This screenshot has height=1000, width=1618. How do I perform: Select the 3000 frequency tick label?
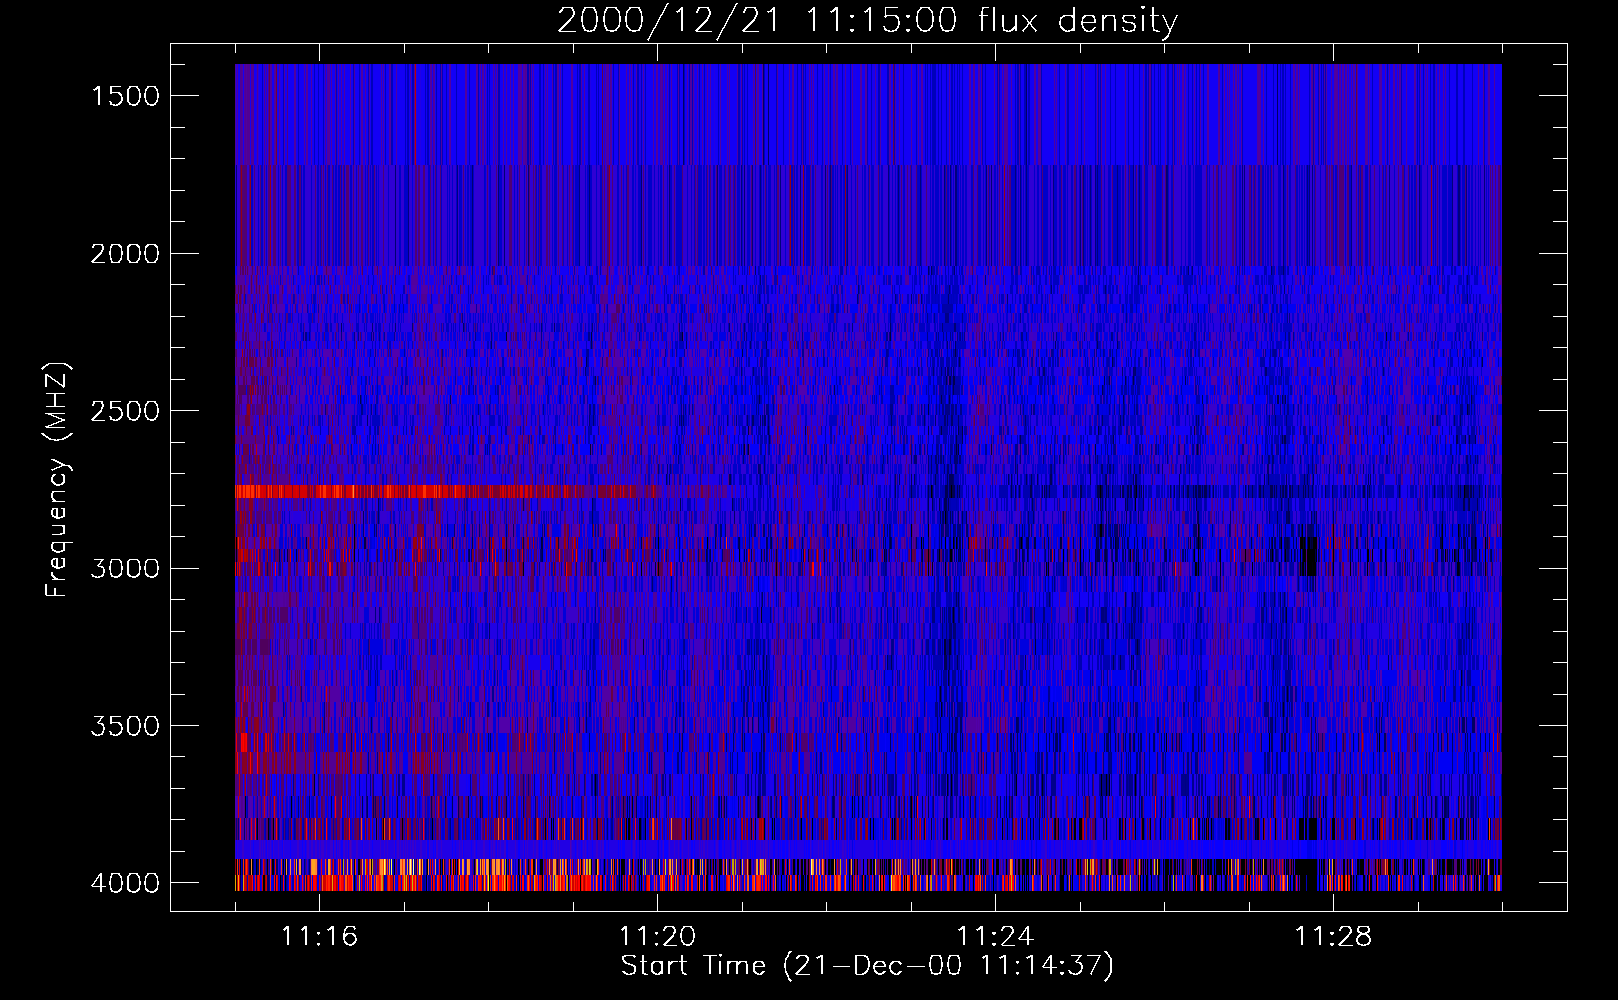point(125,569)
